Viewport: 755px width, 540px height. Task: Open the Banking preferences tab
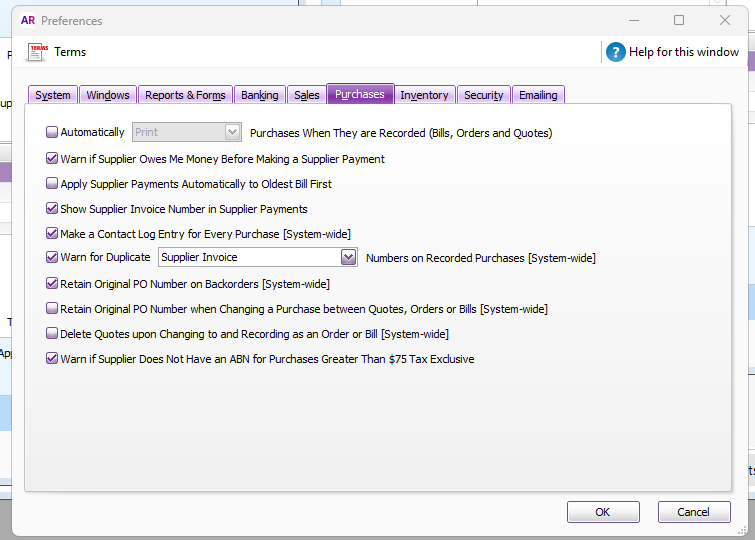pyautogui.click(x=260, y=95)
